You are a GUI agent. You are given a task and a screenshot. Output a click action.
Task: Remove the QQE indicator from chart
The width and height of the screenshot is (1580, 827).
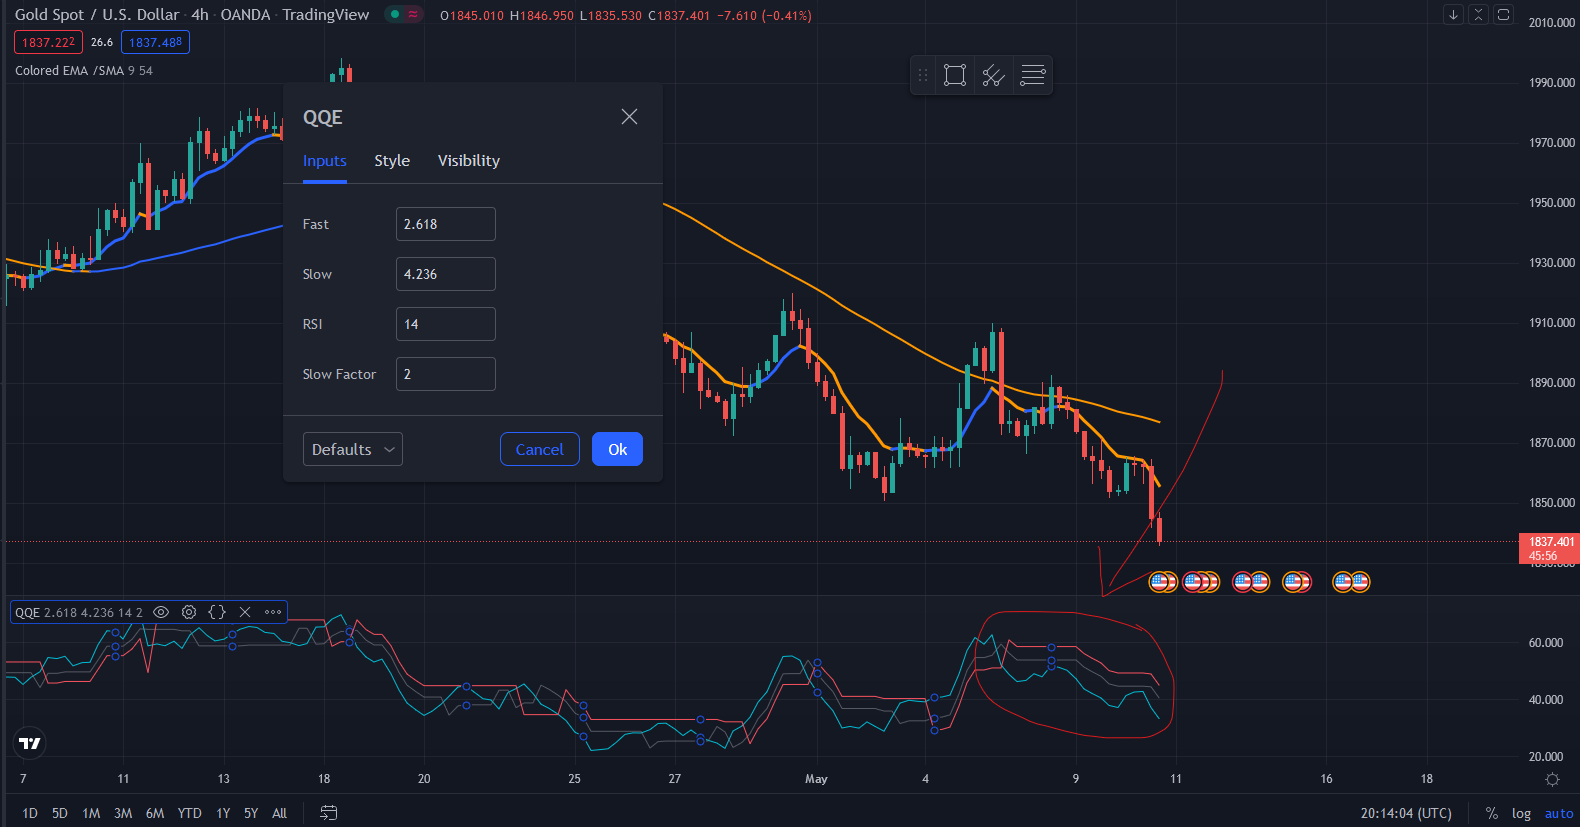pos(245,612)
